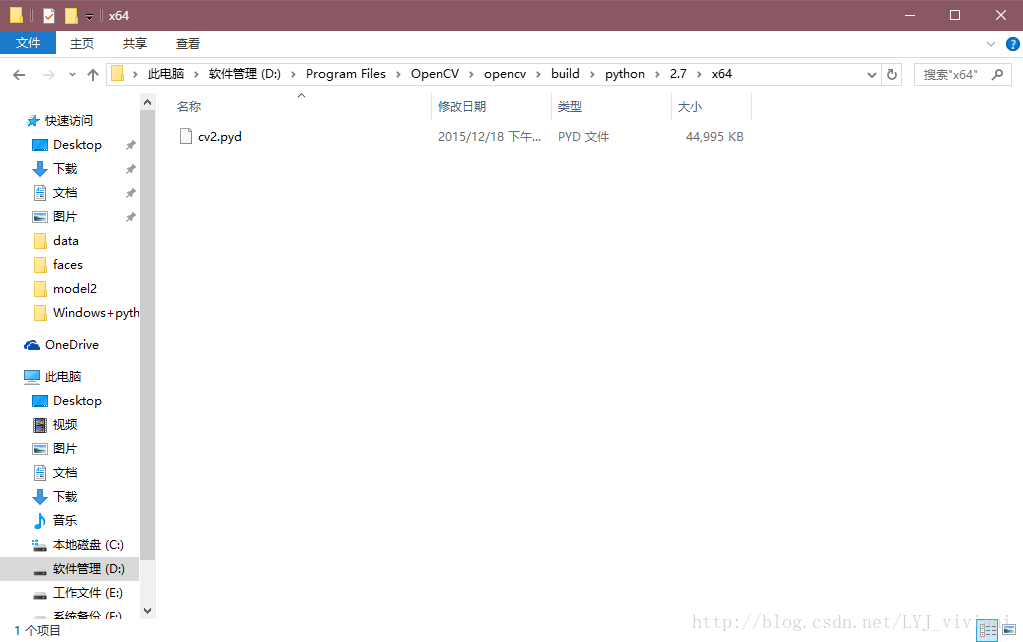Open pinned 图片 under quick access
This screenshot has height=642, width=1023.
click(x=65, y=217)
